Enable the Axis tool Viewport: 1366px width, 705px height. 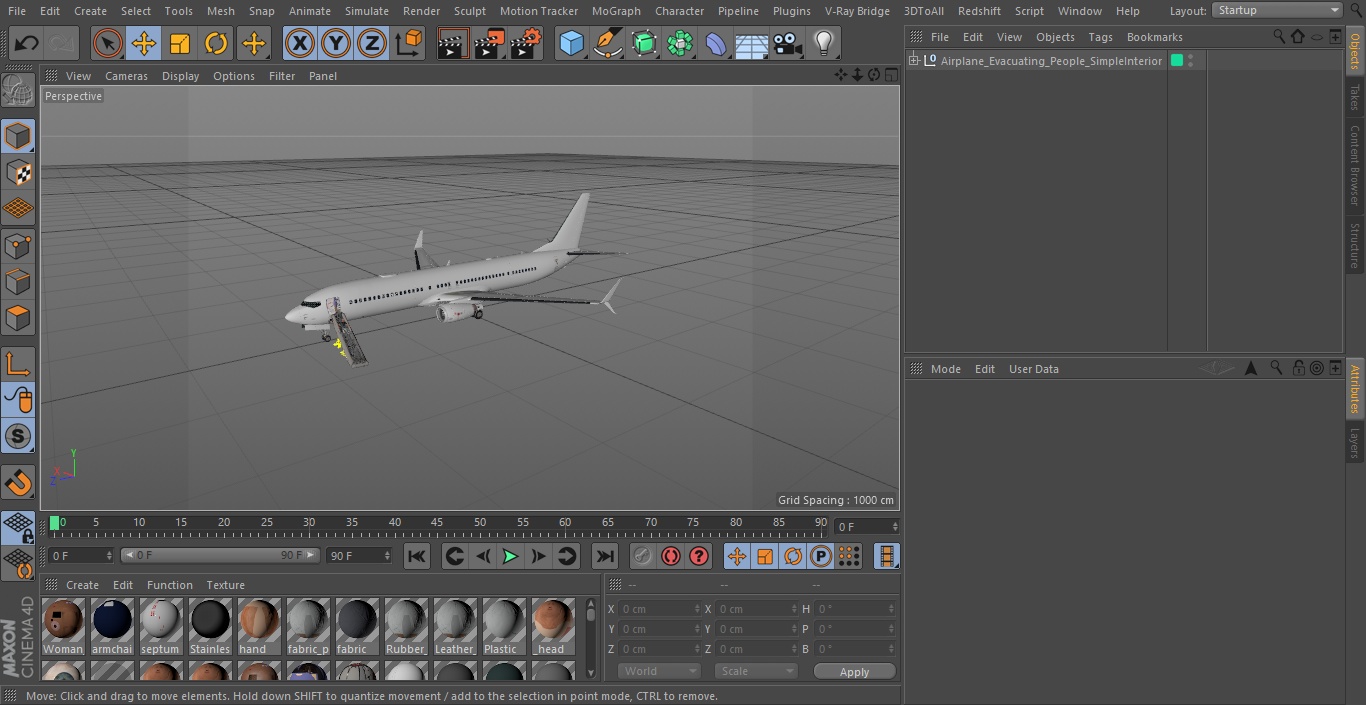[18, 363]
